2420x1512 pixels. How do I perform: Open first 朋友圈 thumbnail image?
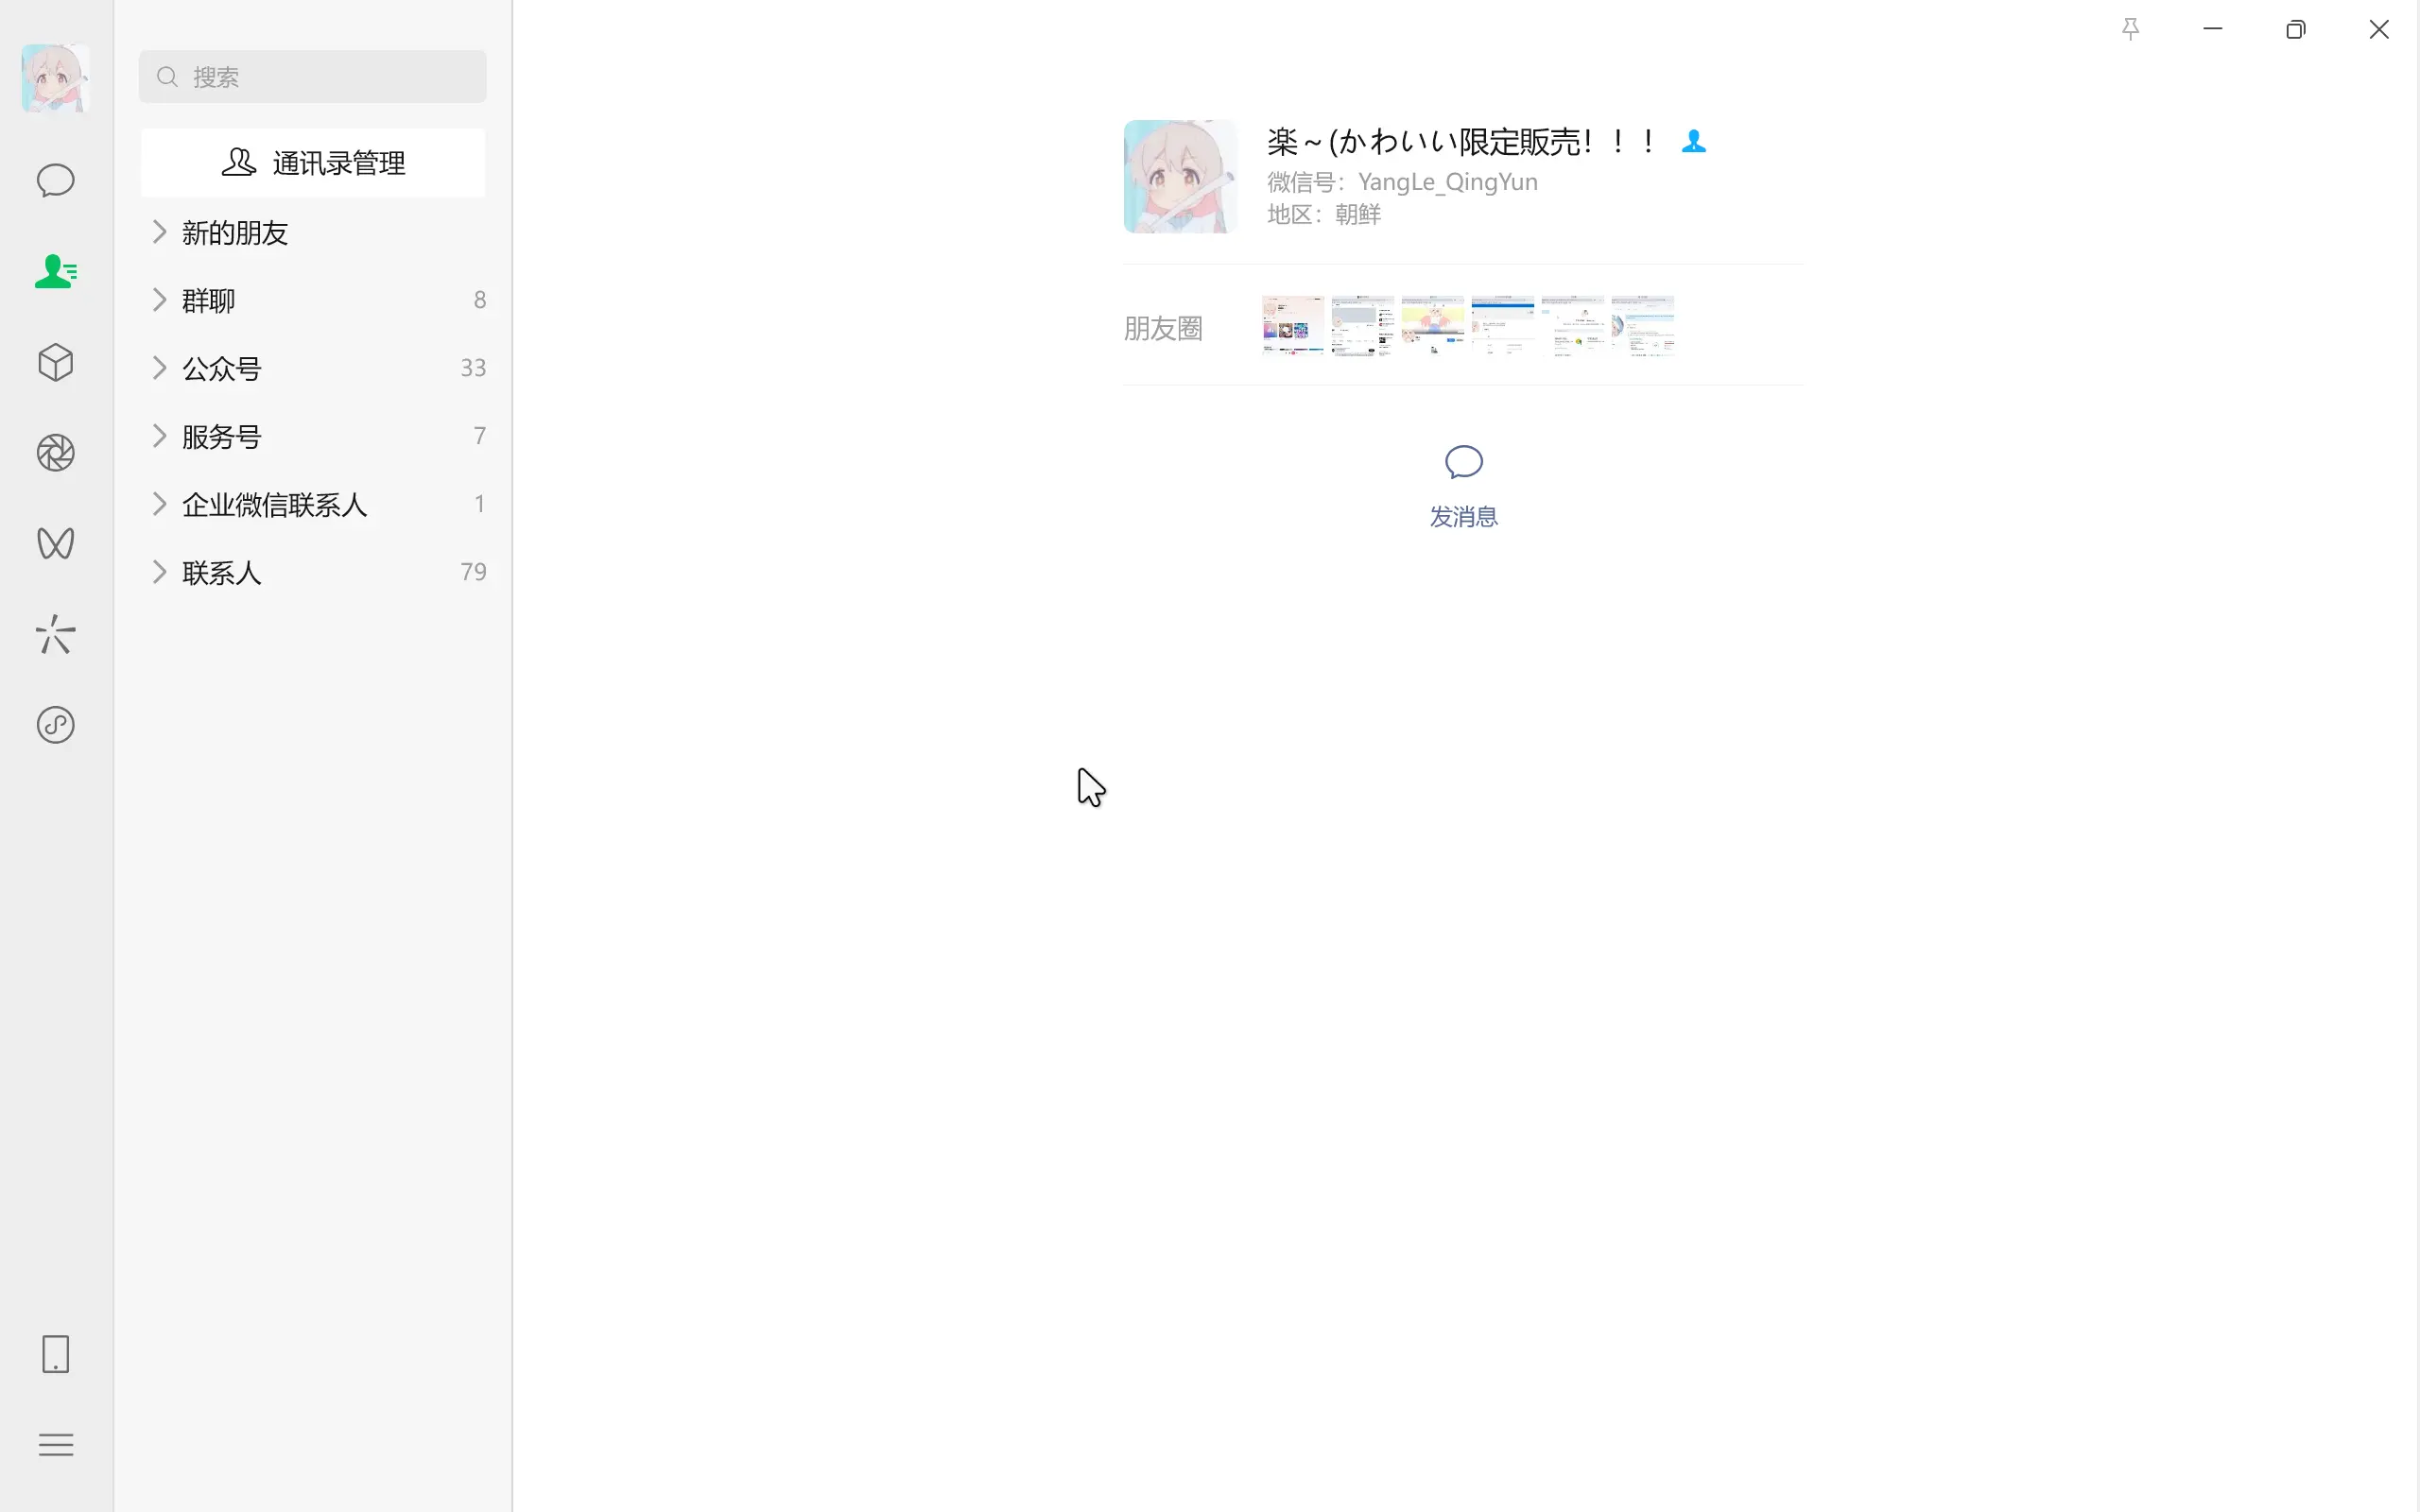(1292, 326)
